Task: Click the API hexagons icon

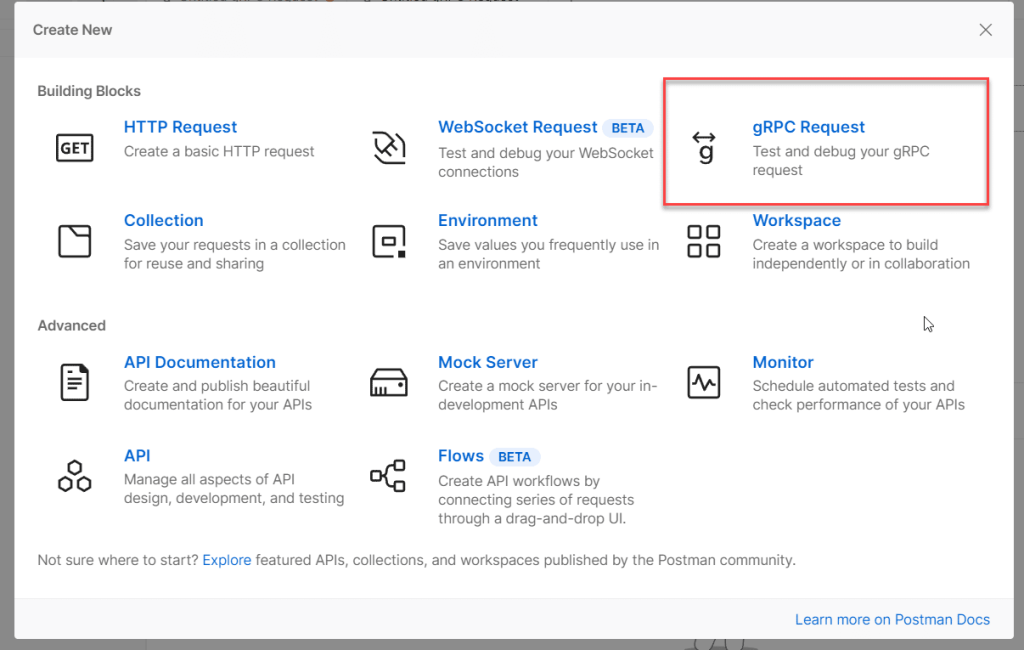Action: coord(74,476)
